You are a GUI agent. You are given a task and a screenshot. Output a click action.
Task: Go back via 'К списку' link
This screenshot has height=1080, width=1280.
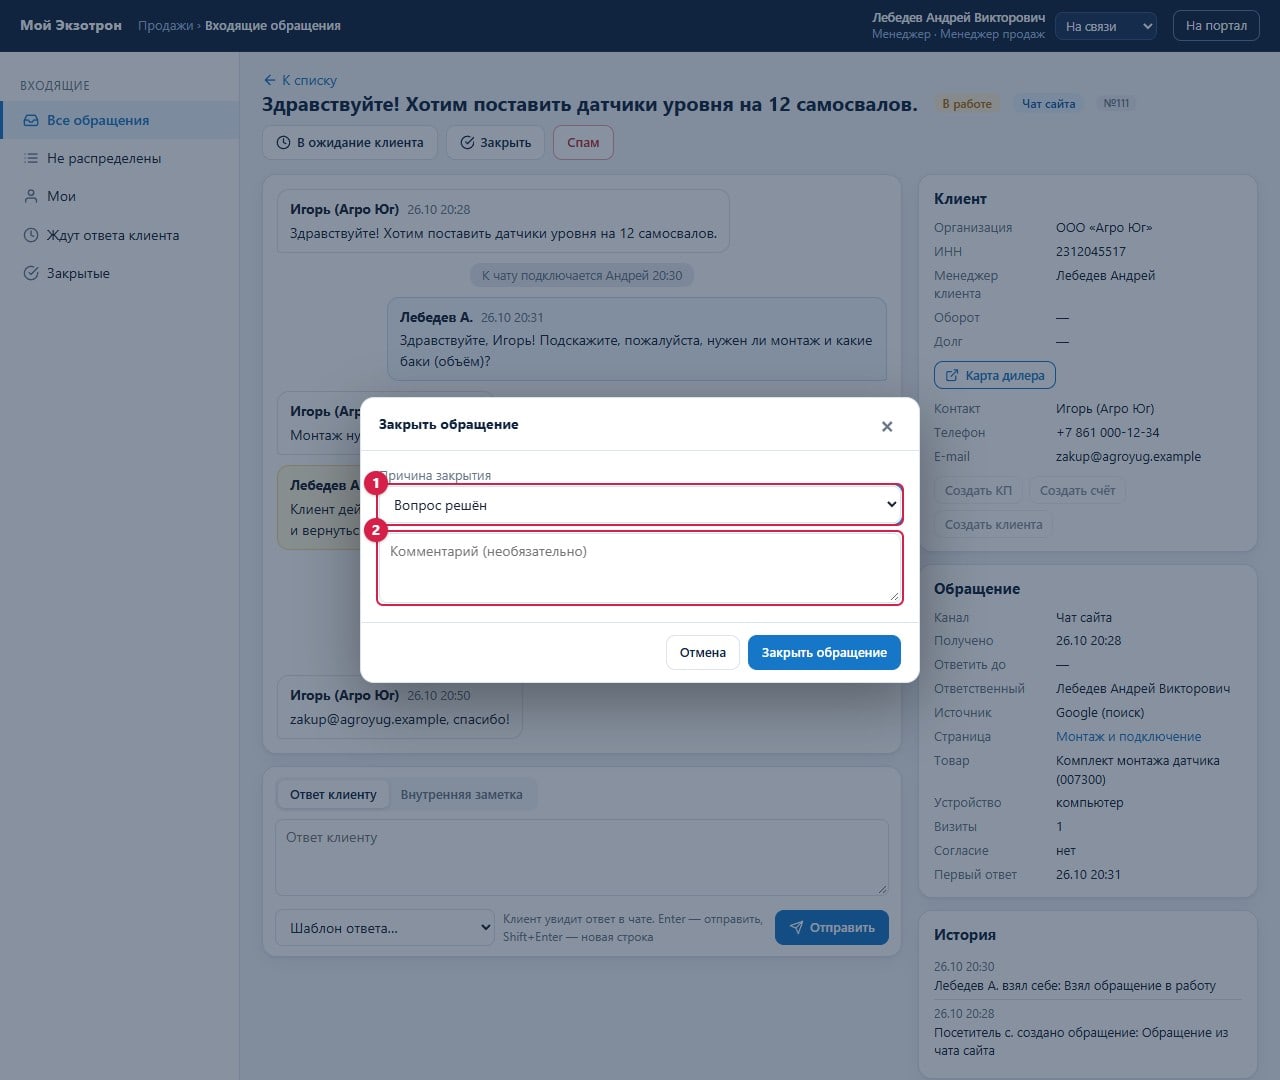[300, 80]
